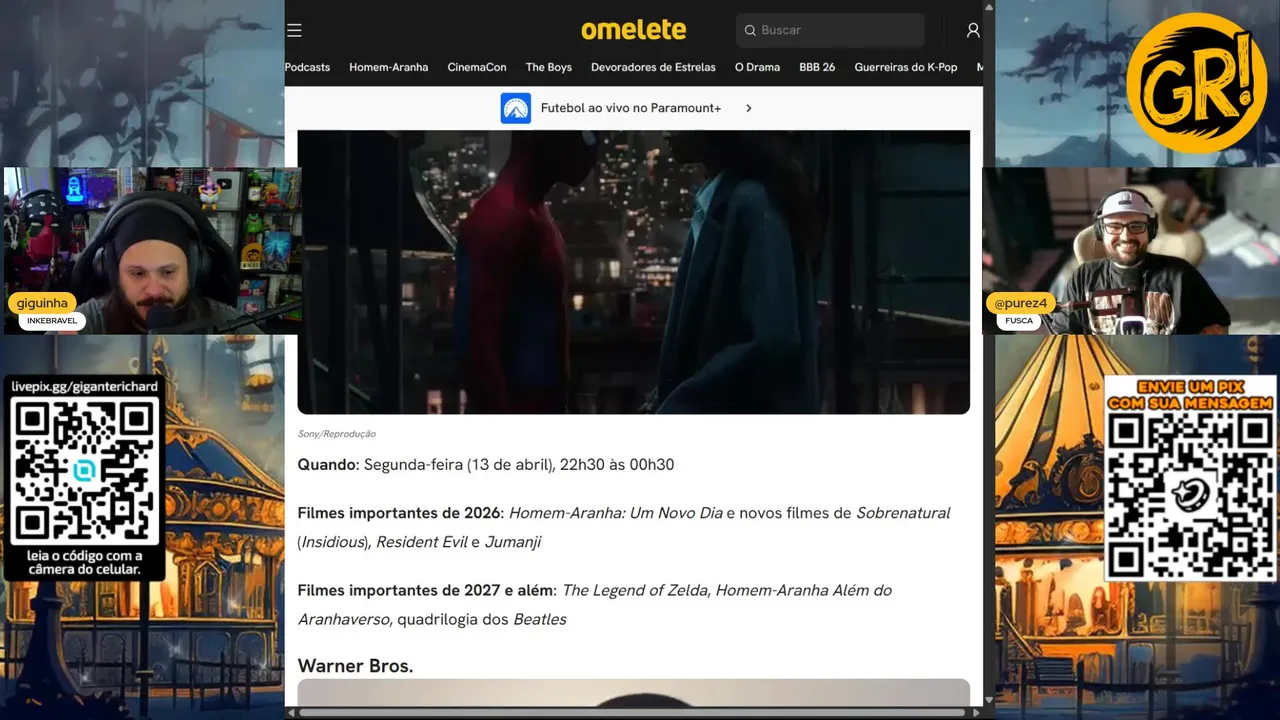
Task: Click leia o código com a câmera text
Action: [x=85, y=562]
